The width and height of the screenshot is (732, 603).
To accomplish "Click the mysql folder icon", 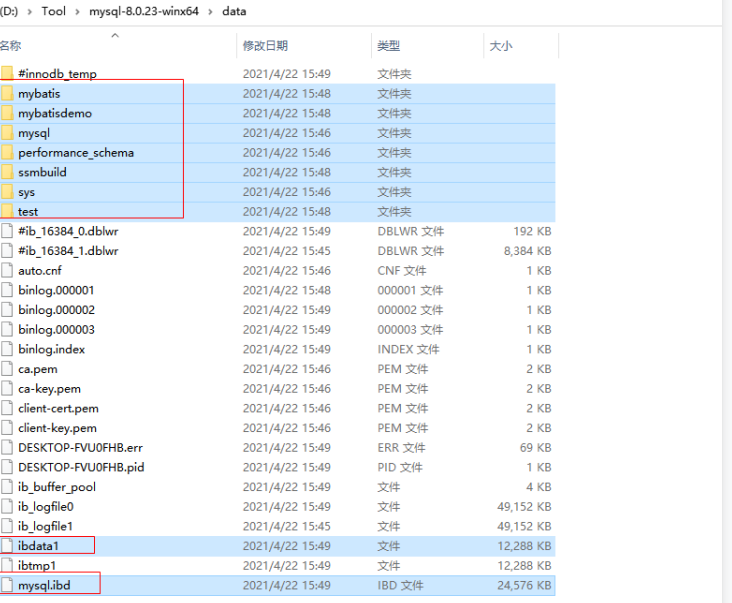I will (x=7, y=133).
